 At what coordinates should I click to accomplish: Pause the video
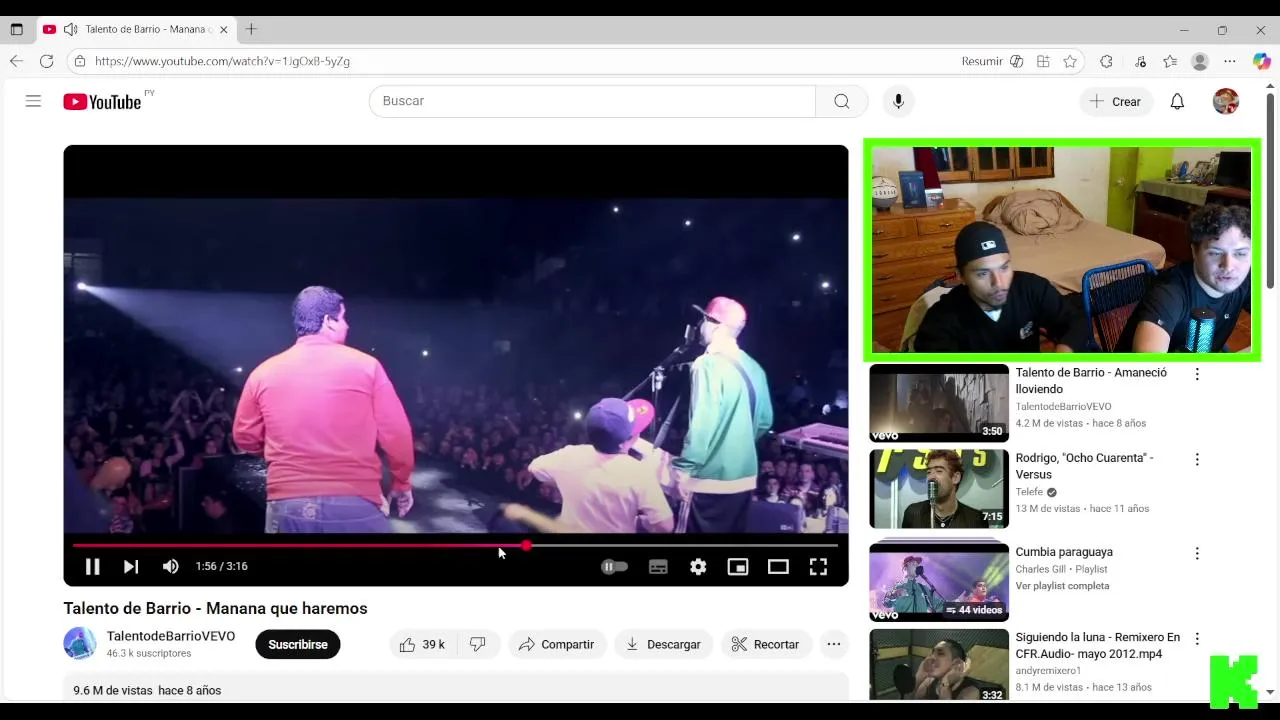tap(92, 567)
